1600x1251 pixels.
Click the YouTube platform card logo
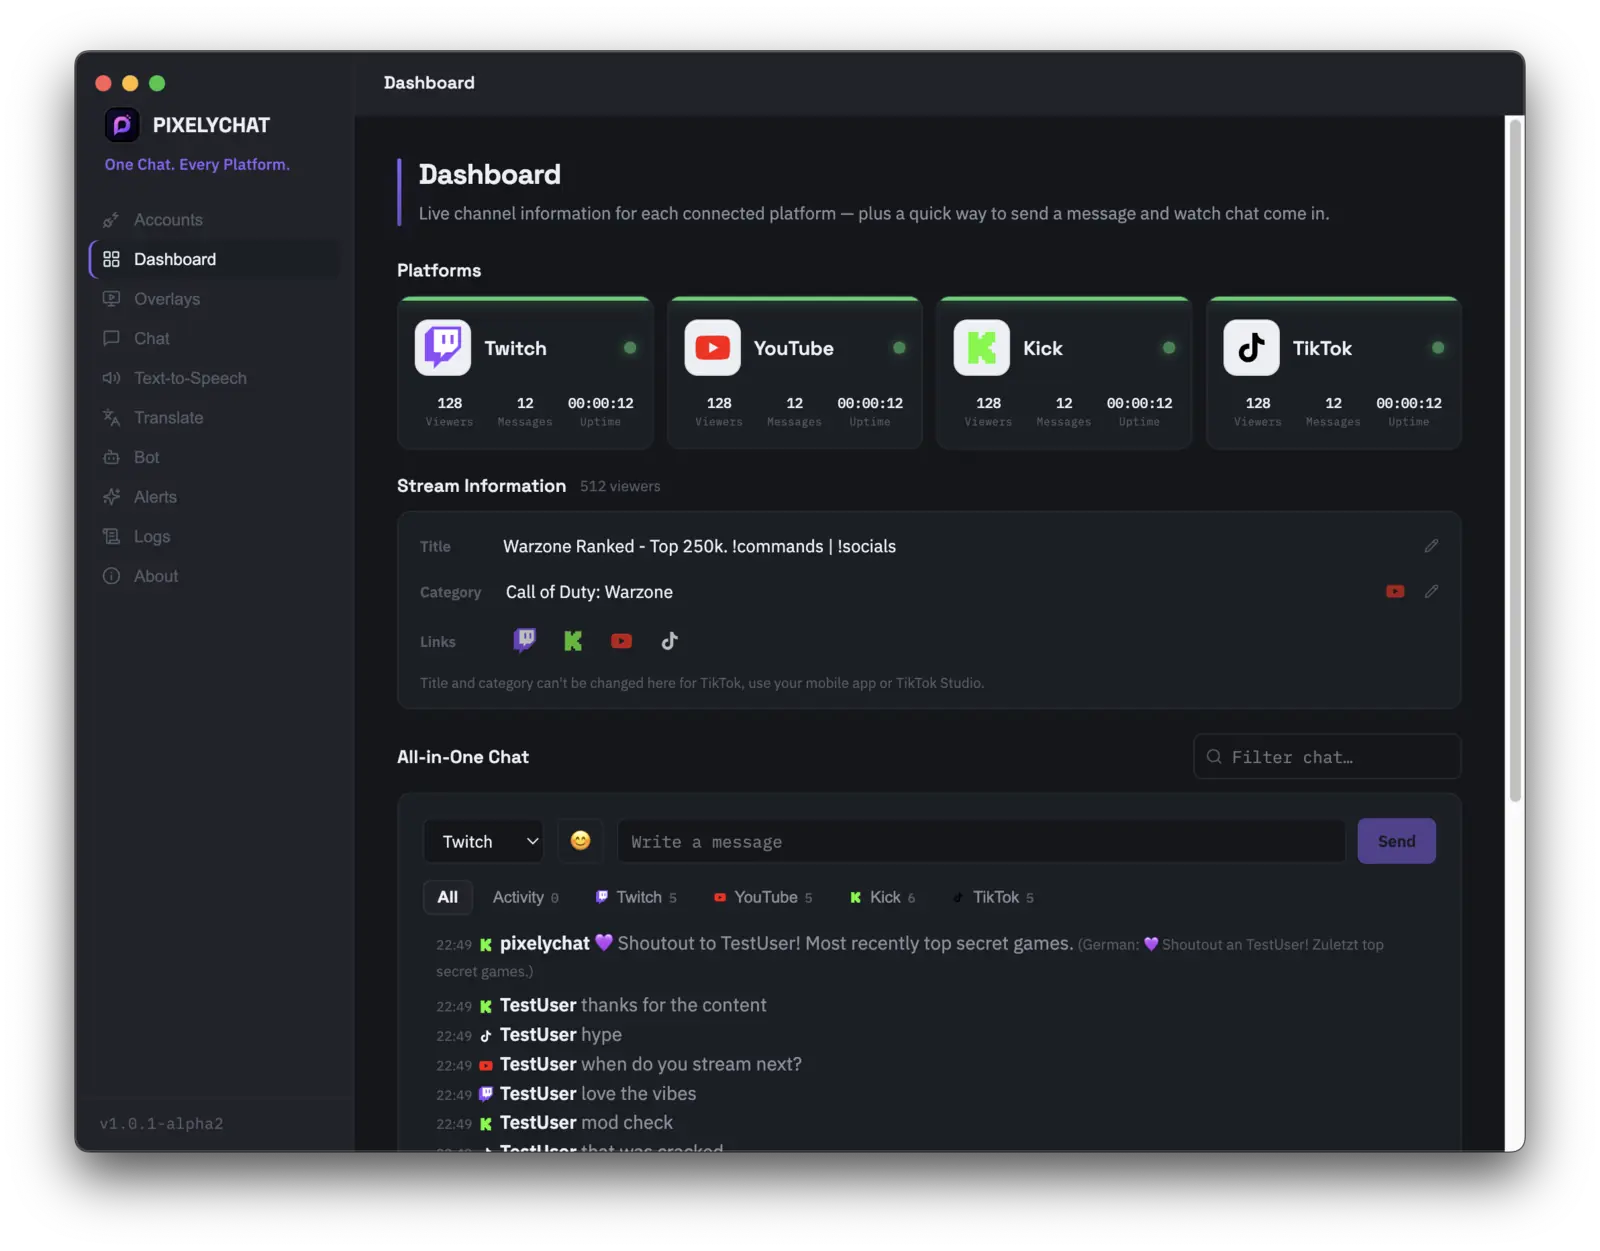[712, 348]
